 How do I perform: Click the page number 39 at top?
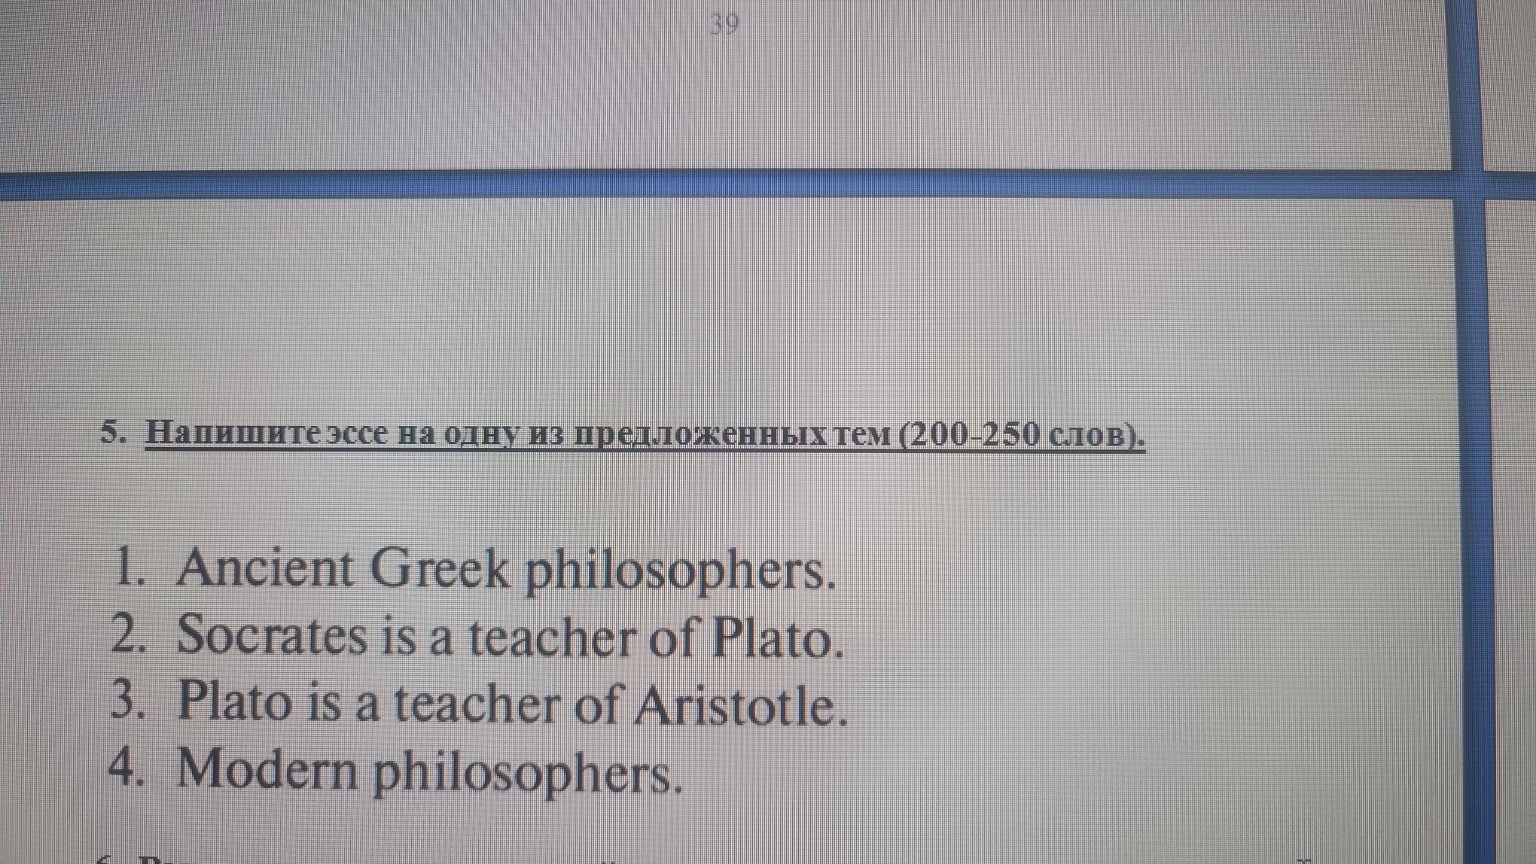(723, 24)
